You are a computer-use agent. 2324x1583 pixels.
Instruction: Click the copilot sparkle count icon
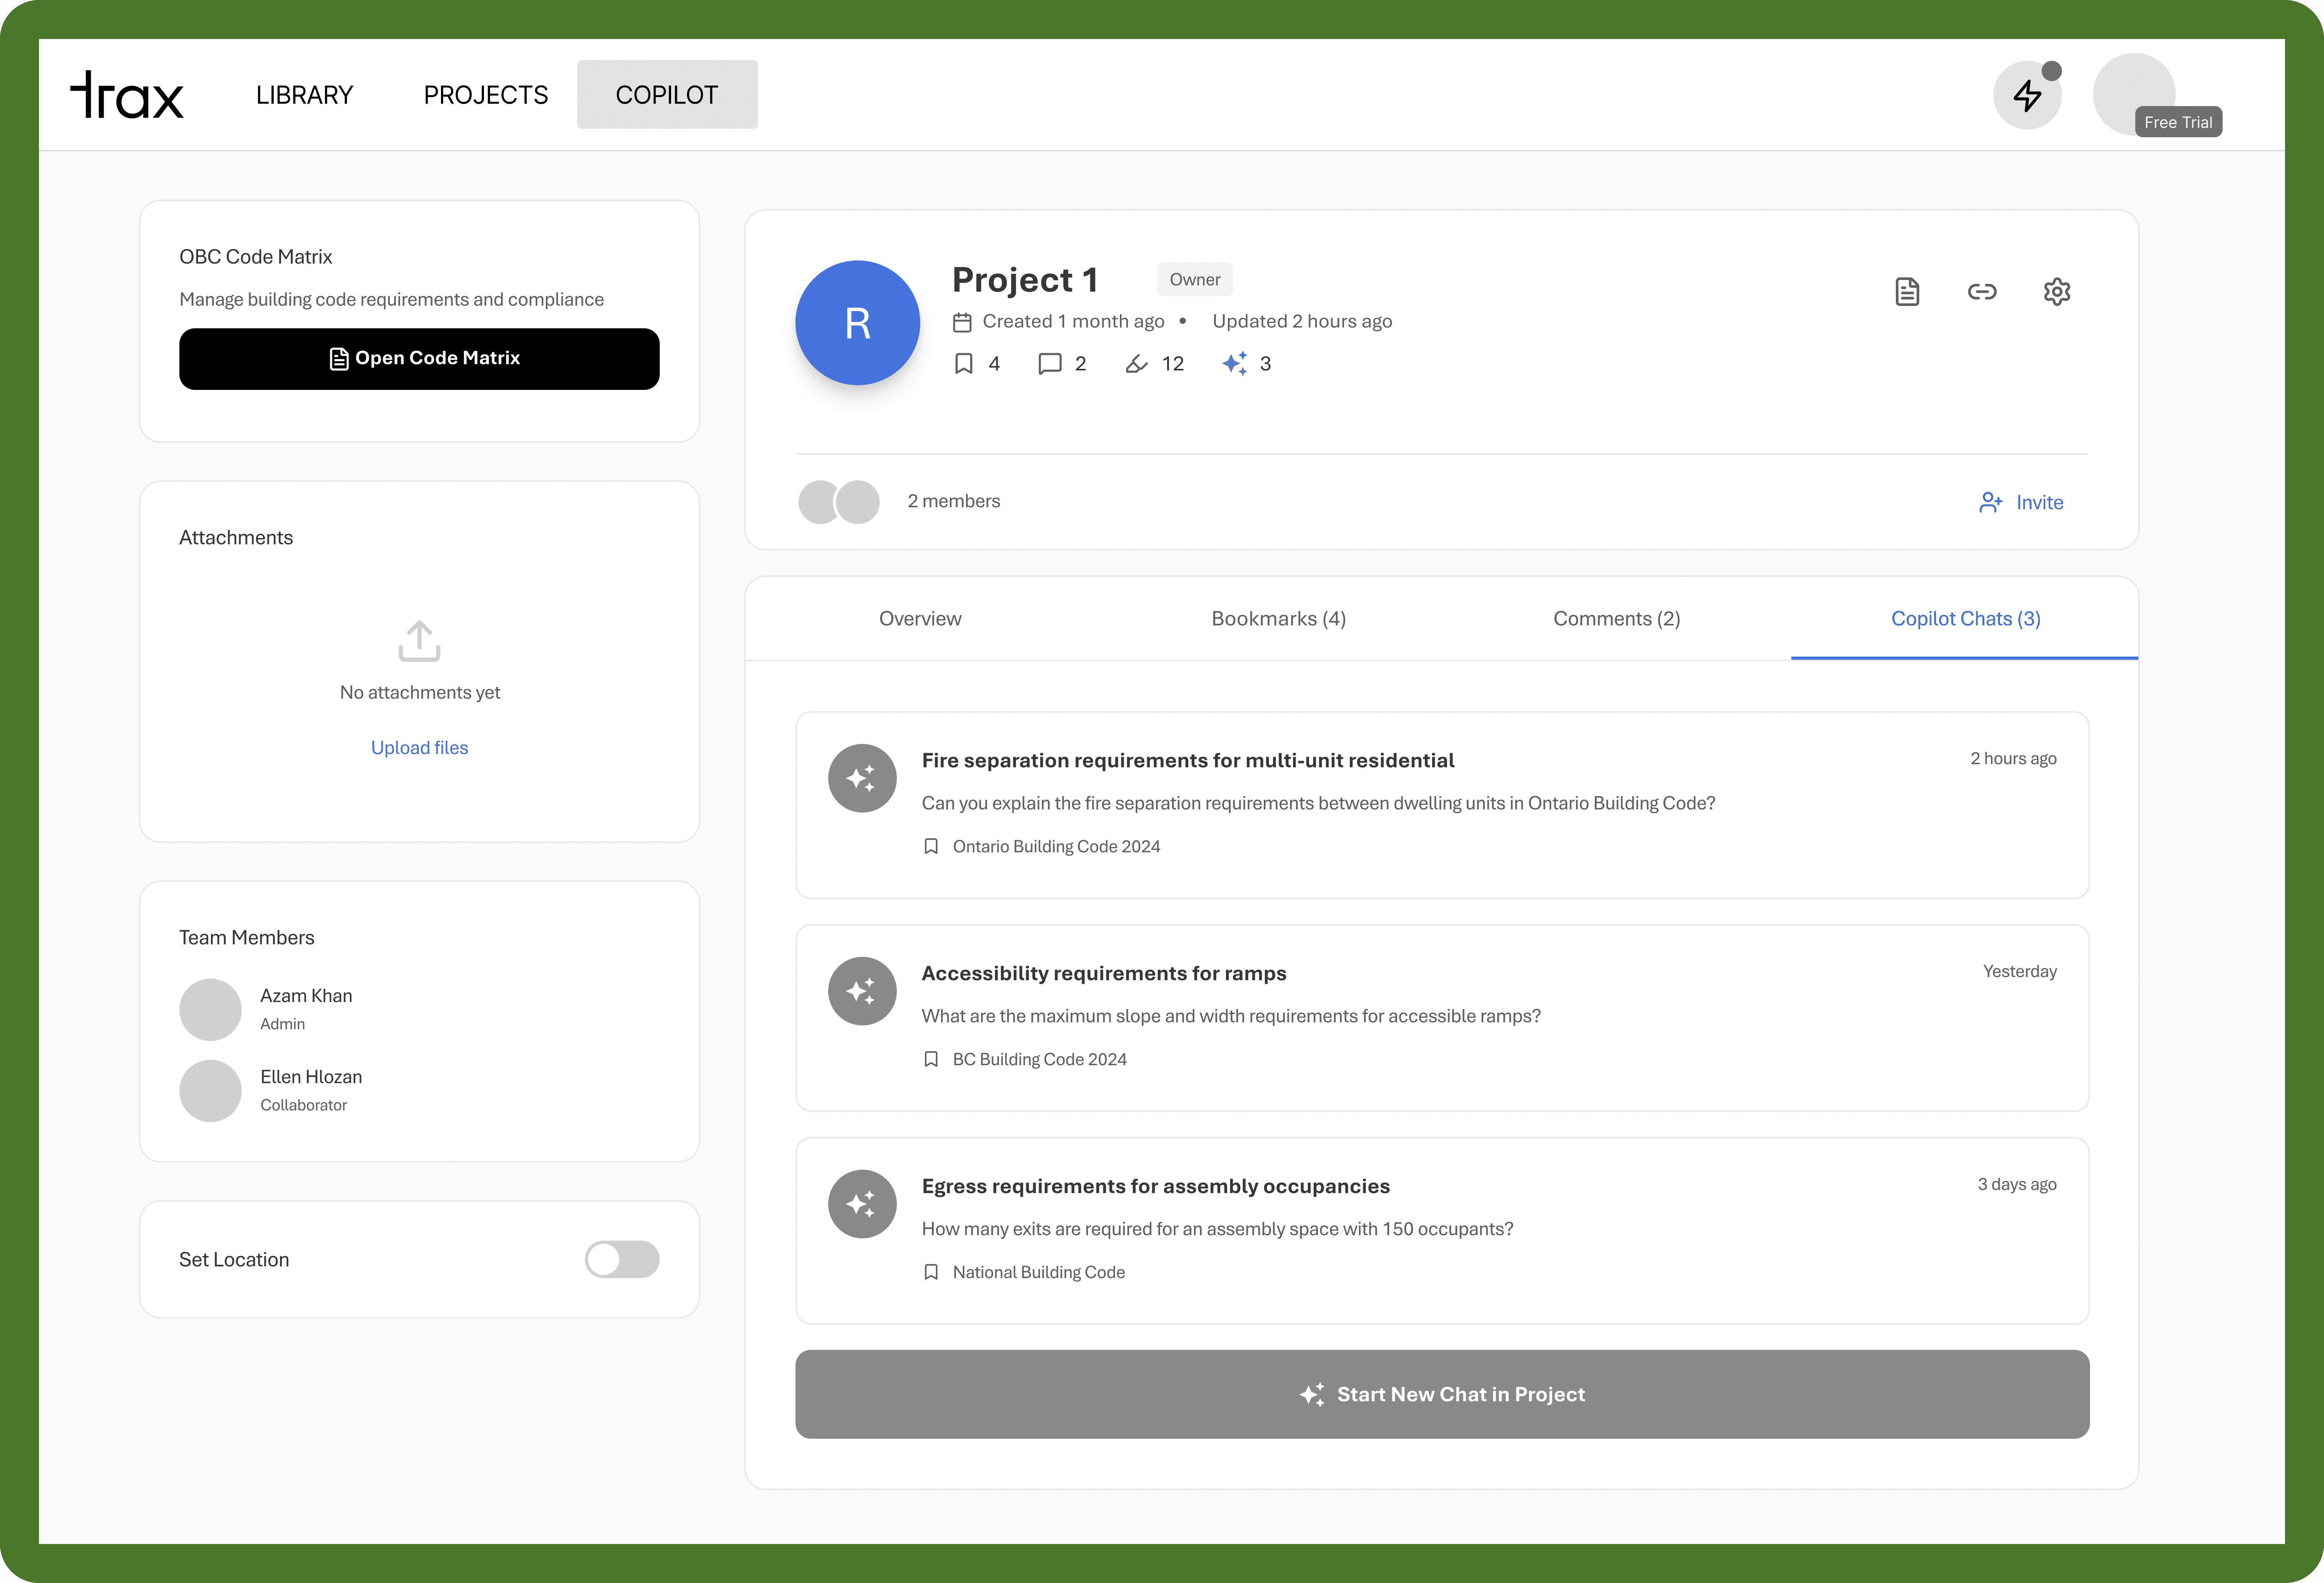pos(1235,364)
